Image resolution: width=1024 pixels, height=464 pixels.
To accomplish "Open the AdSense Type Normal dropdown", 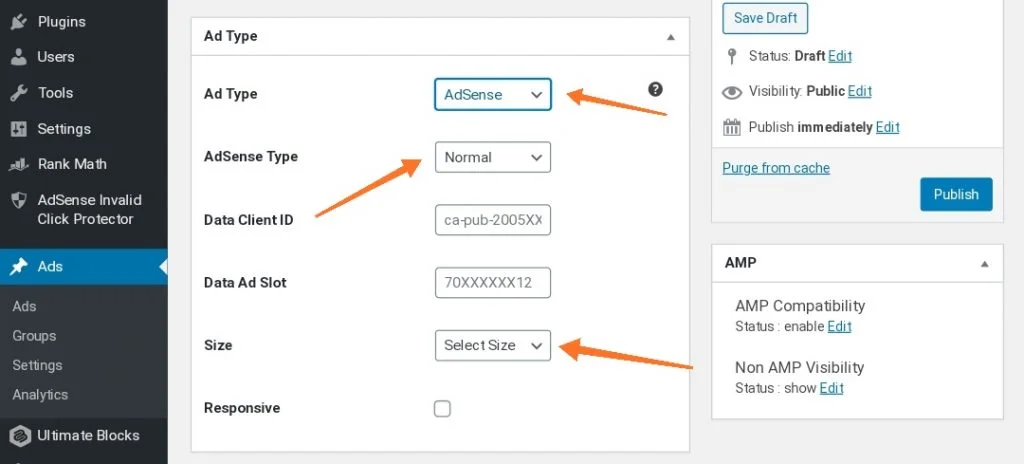I will coord(493,157).
